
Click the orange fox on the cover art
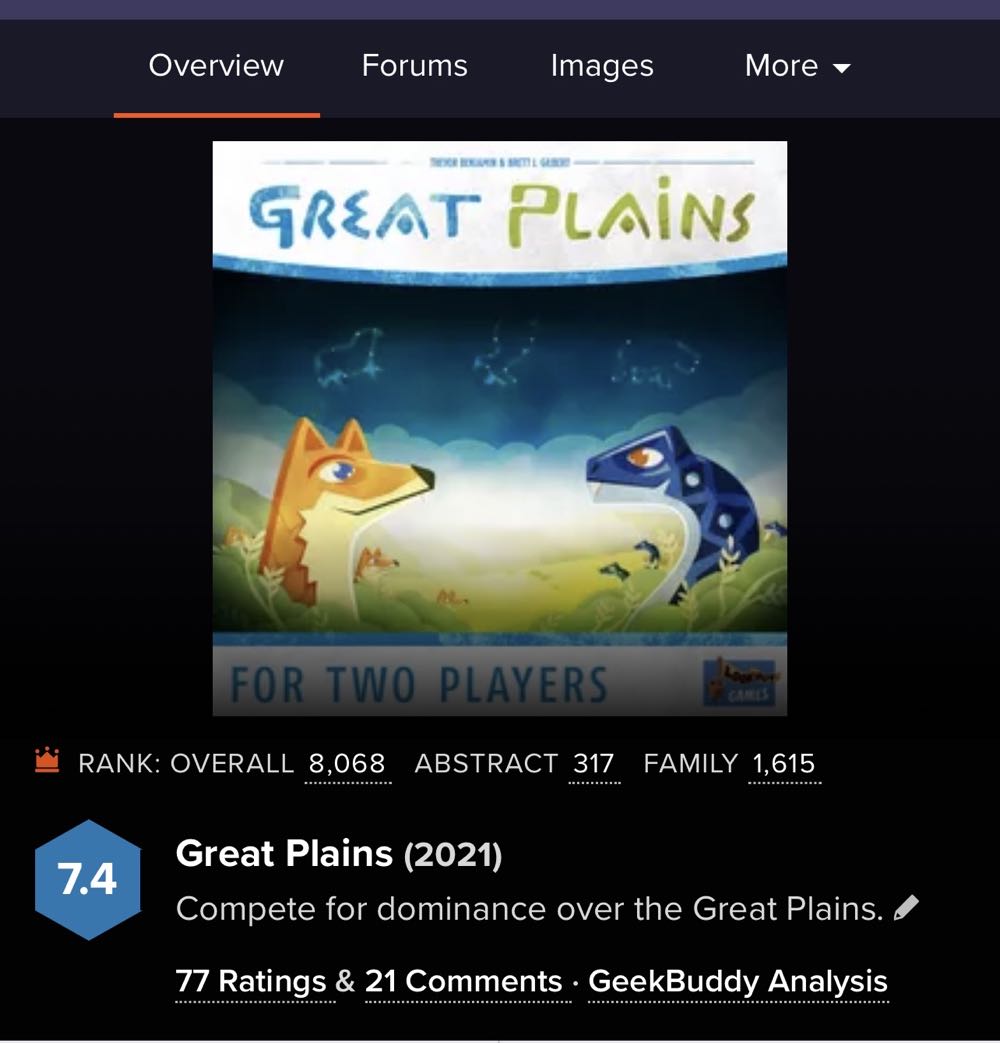pyautogui.click(x=339, y=506)
